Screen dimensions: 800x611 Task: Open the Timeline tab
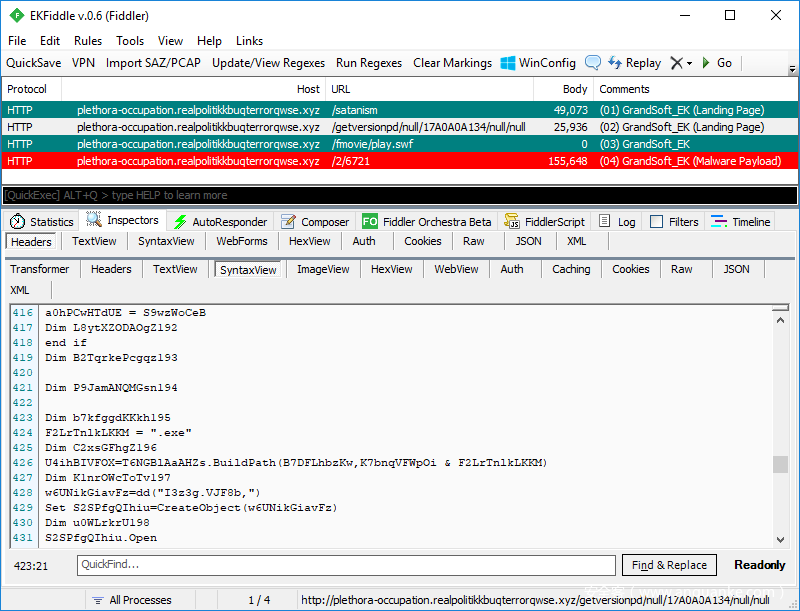(741, 222)
